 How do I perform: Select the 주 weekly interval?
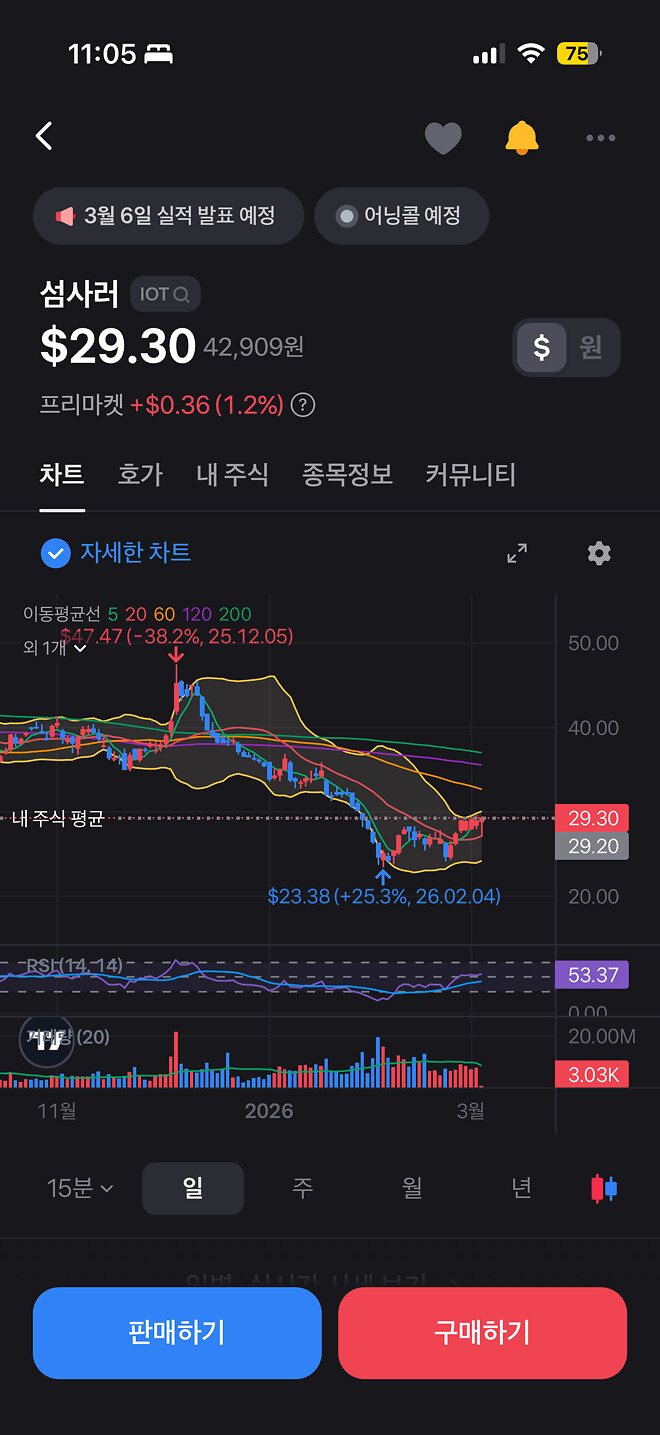302,1188
